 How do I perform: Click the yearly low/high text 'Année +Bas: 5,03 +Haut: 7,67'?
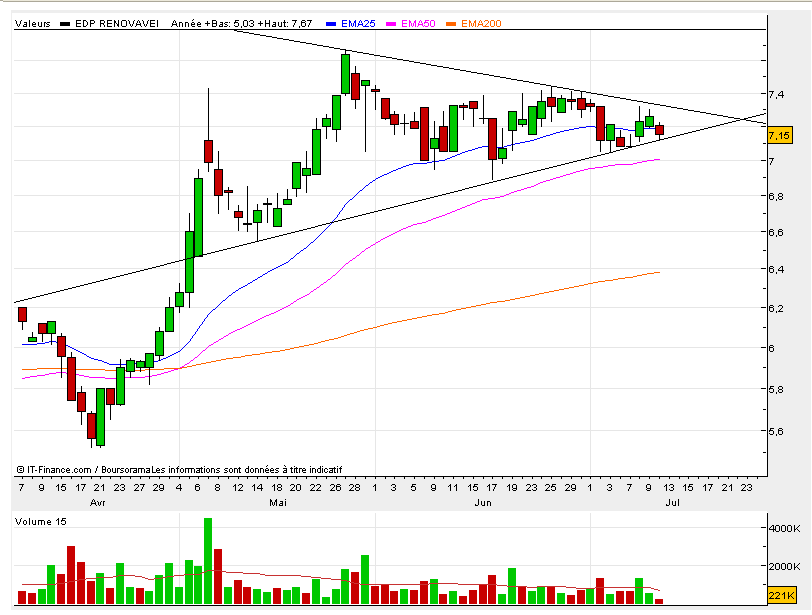click(241, 23)
